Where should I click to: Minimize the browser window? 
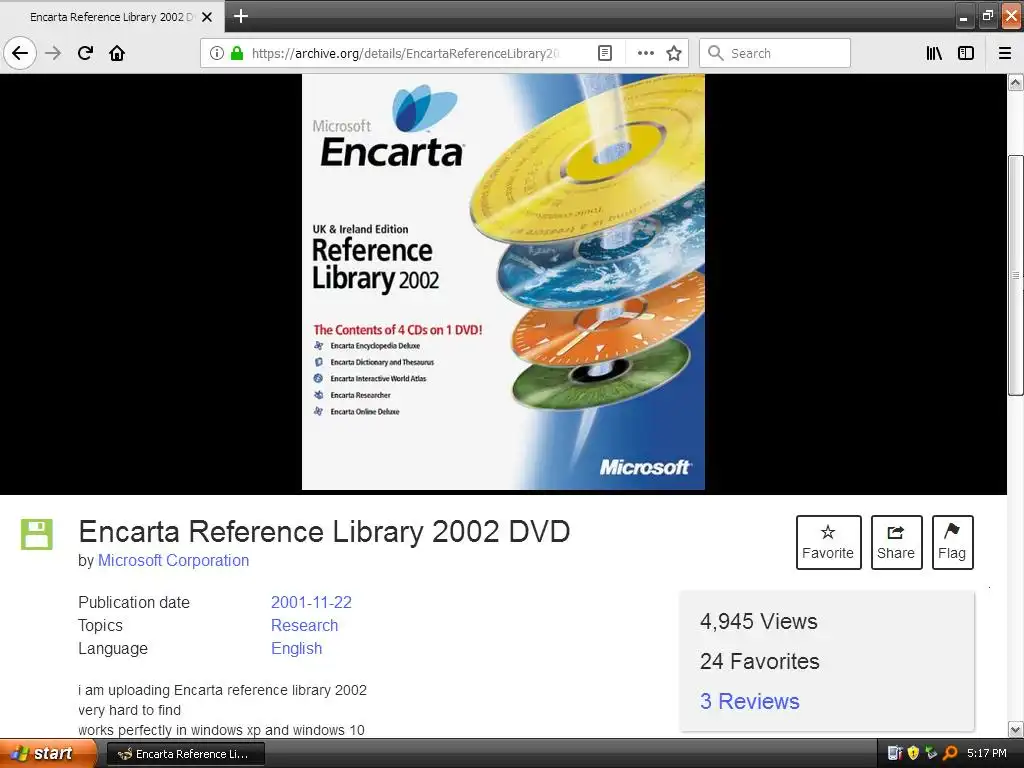(x=964, y=16)
